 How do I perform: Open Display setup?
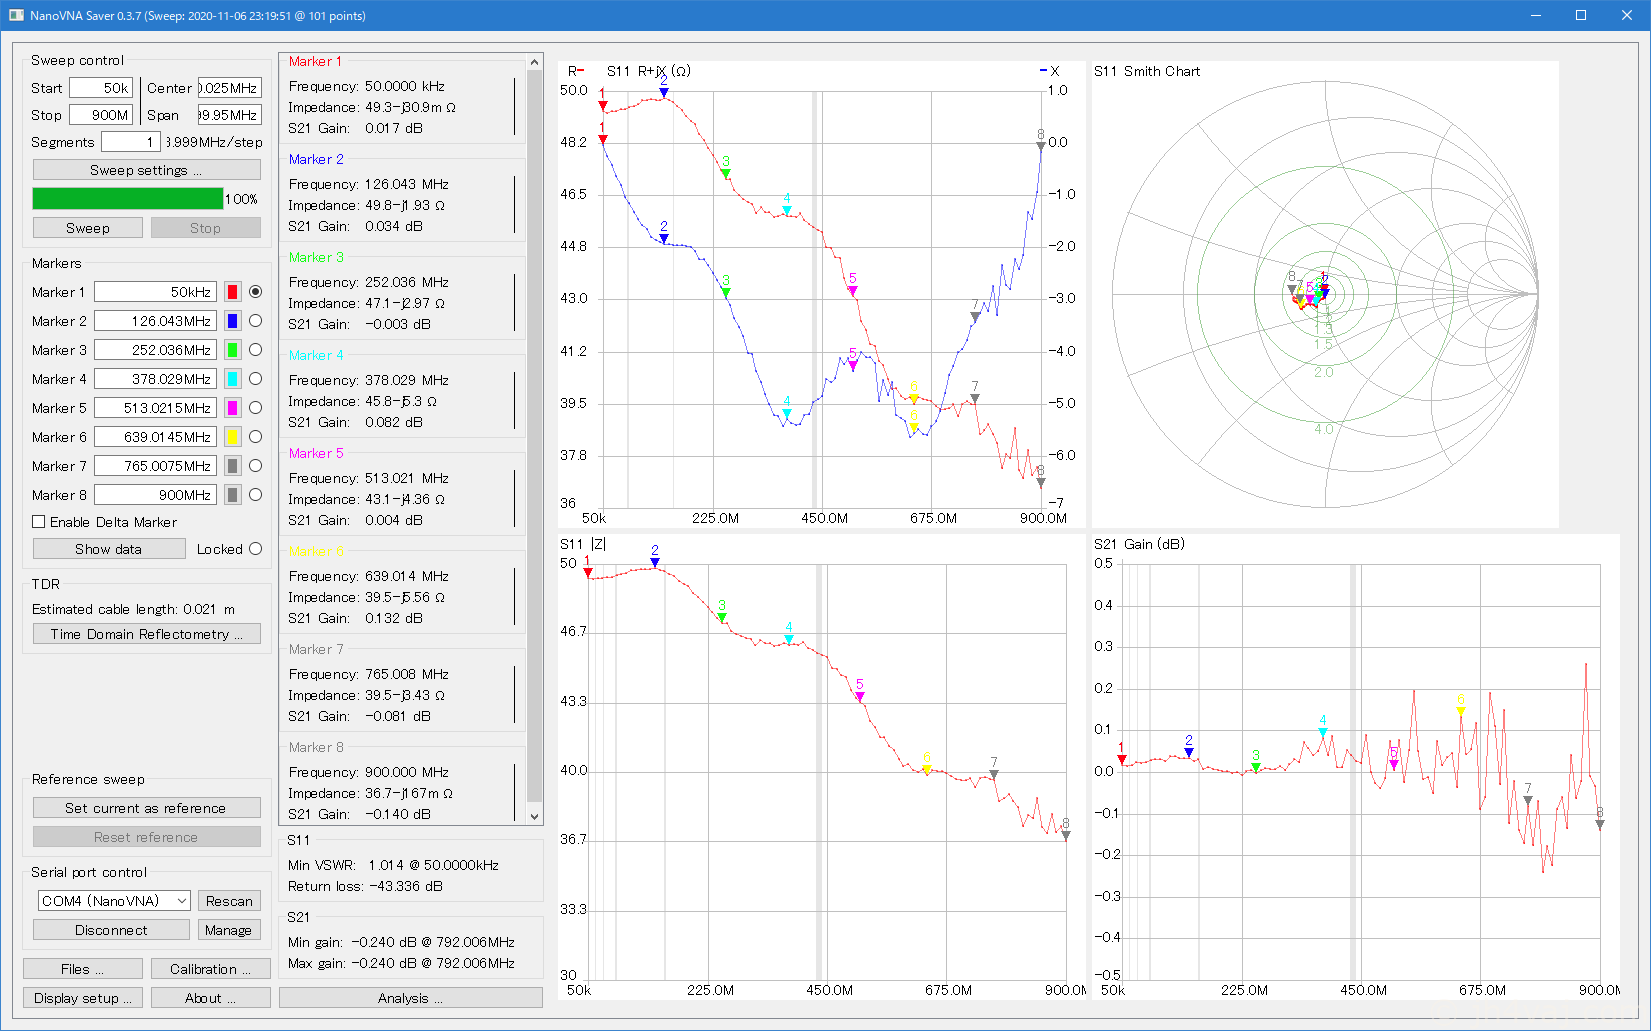pos(82,998)
